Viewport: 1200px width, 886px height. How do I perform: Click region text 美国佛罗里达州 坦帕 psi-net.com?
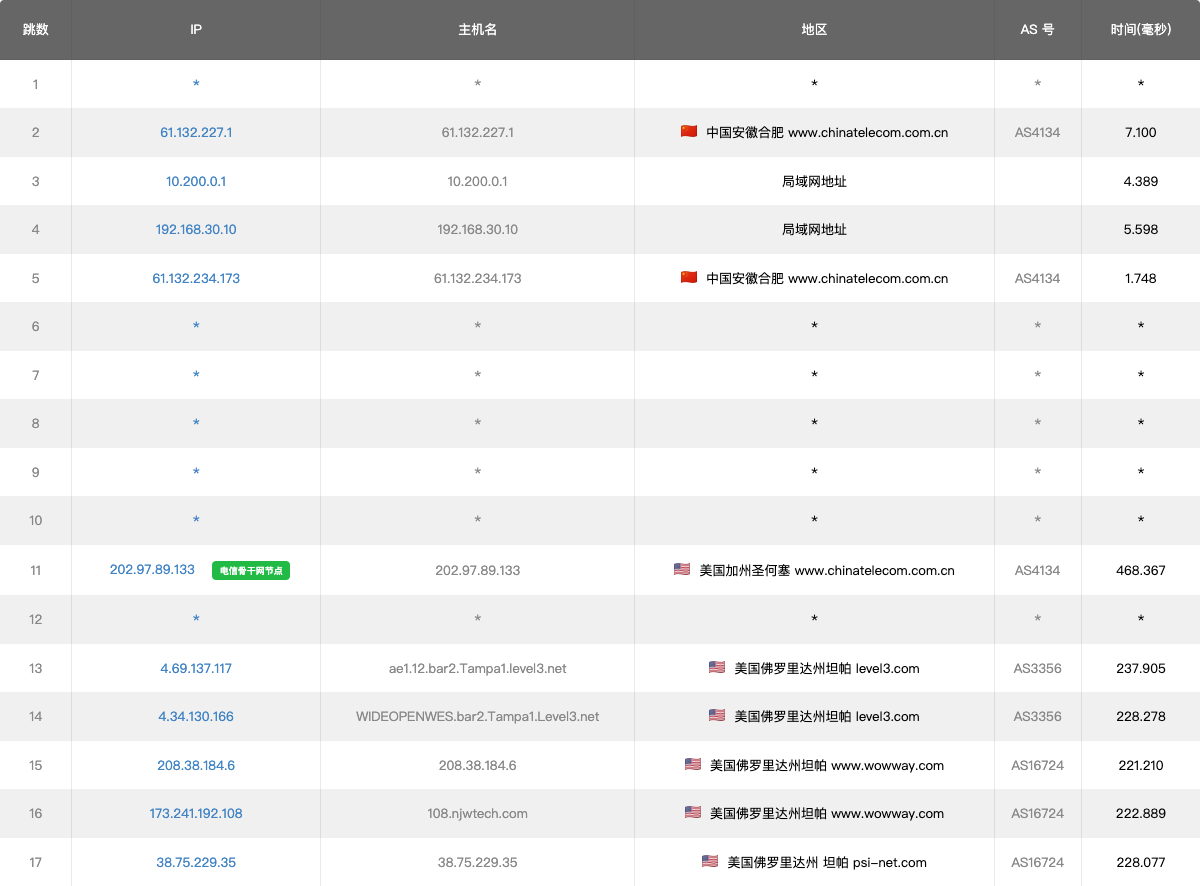pyautogui.click(x=827, y=862)
